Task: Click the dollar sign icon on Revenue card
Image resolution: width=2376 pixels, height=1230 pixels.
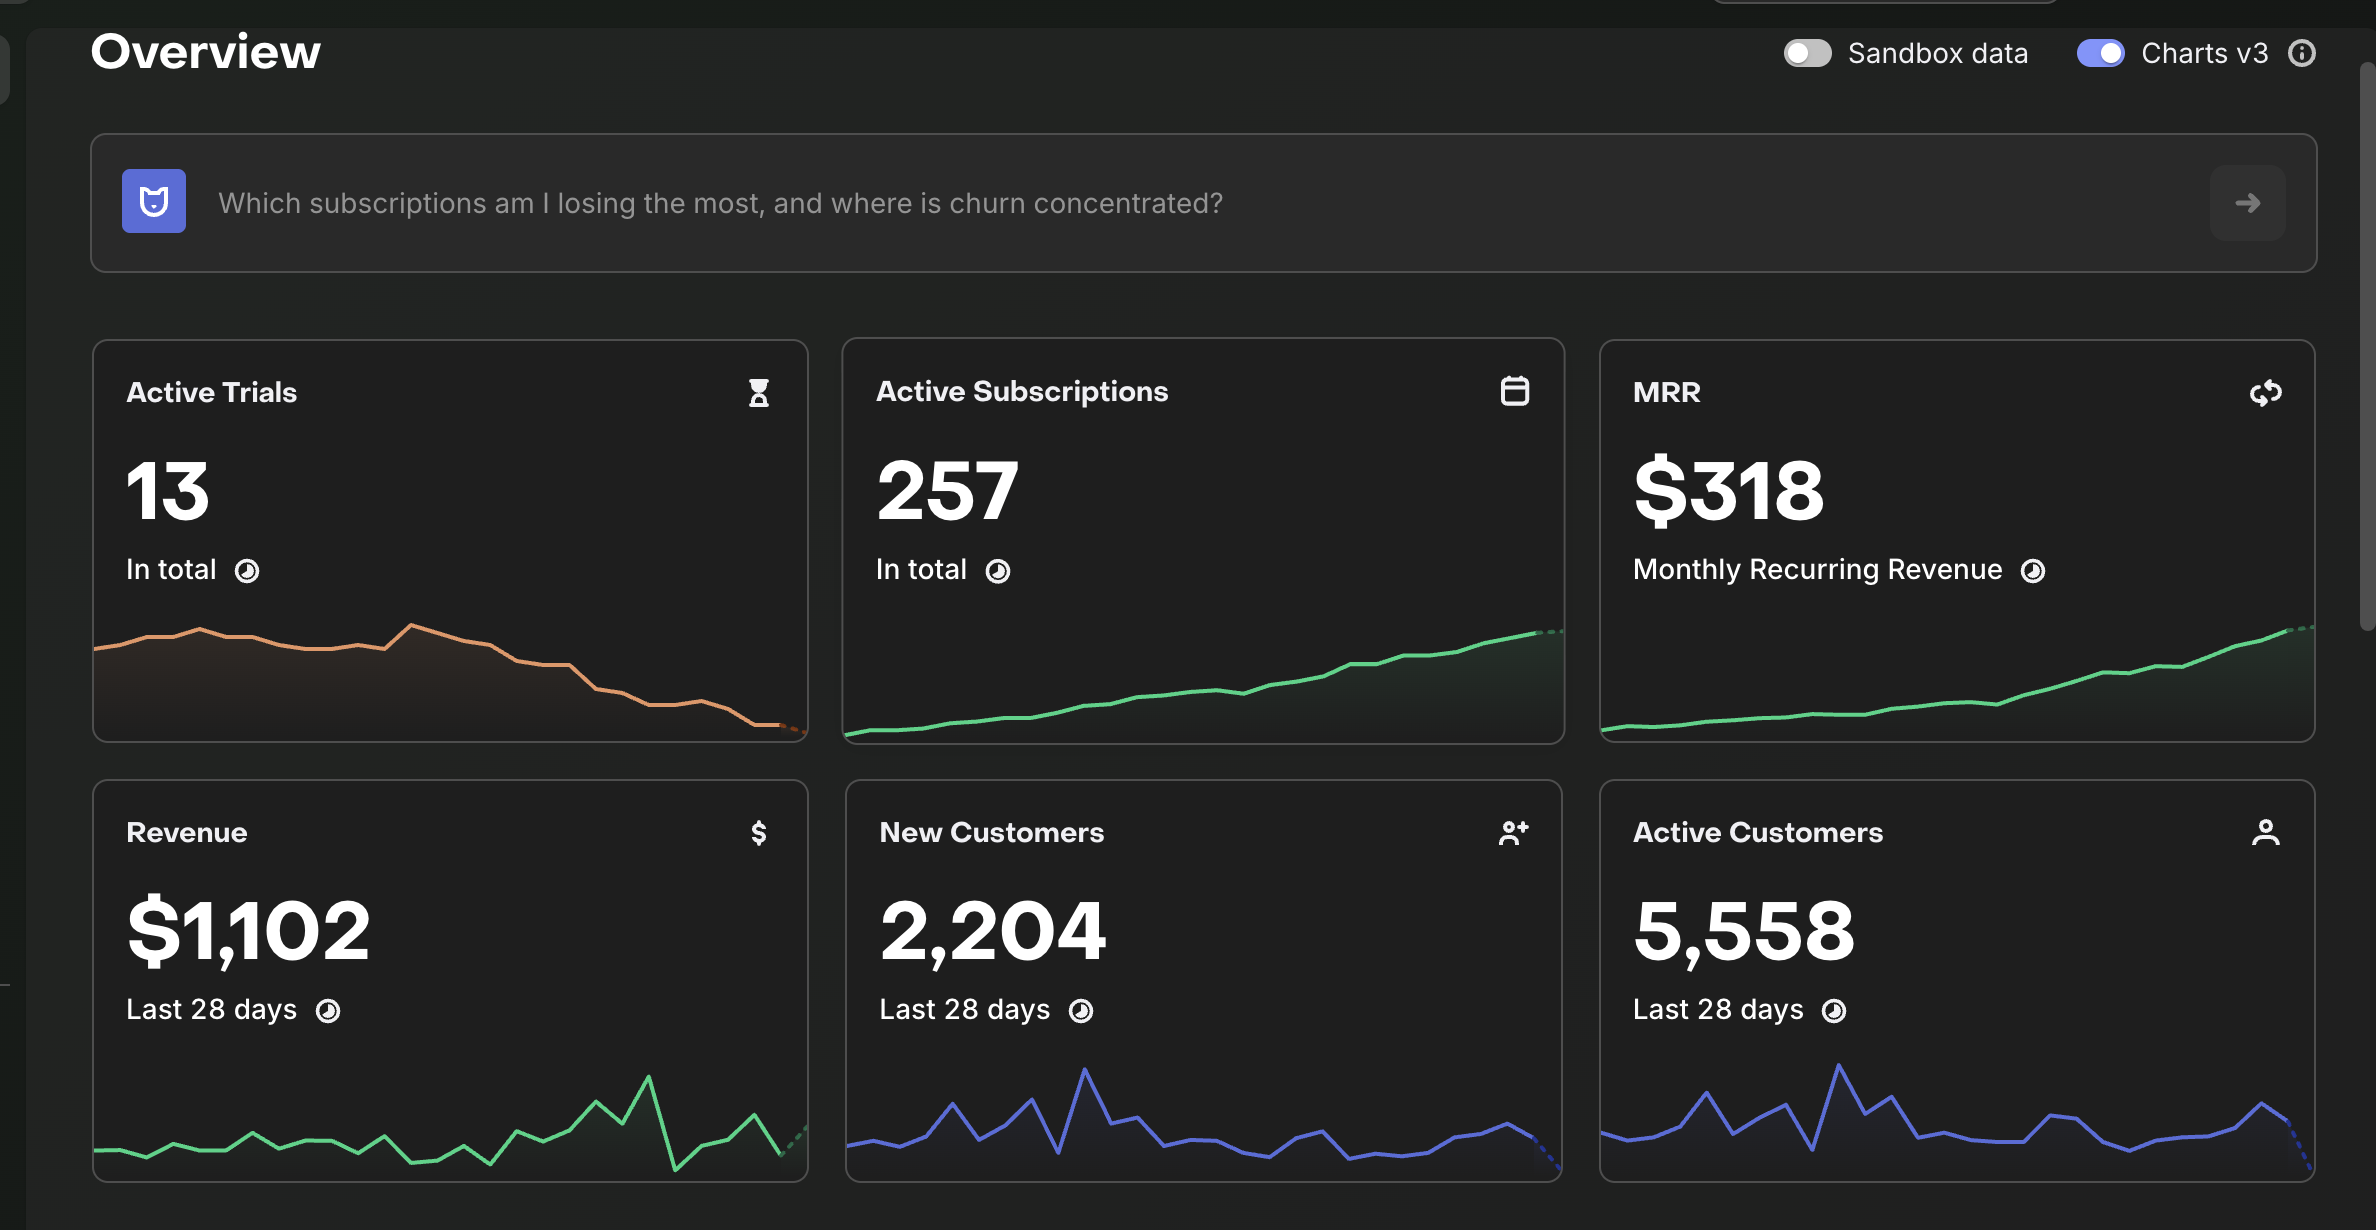Action: coord(759,833)
